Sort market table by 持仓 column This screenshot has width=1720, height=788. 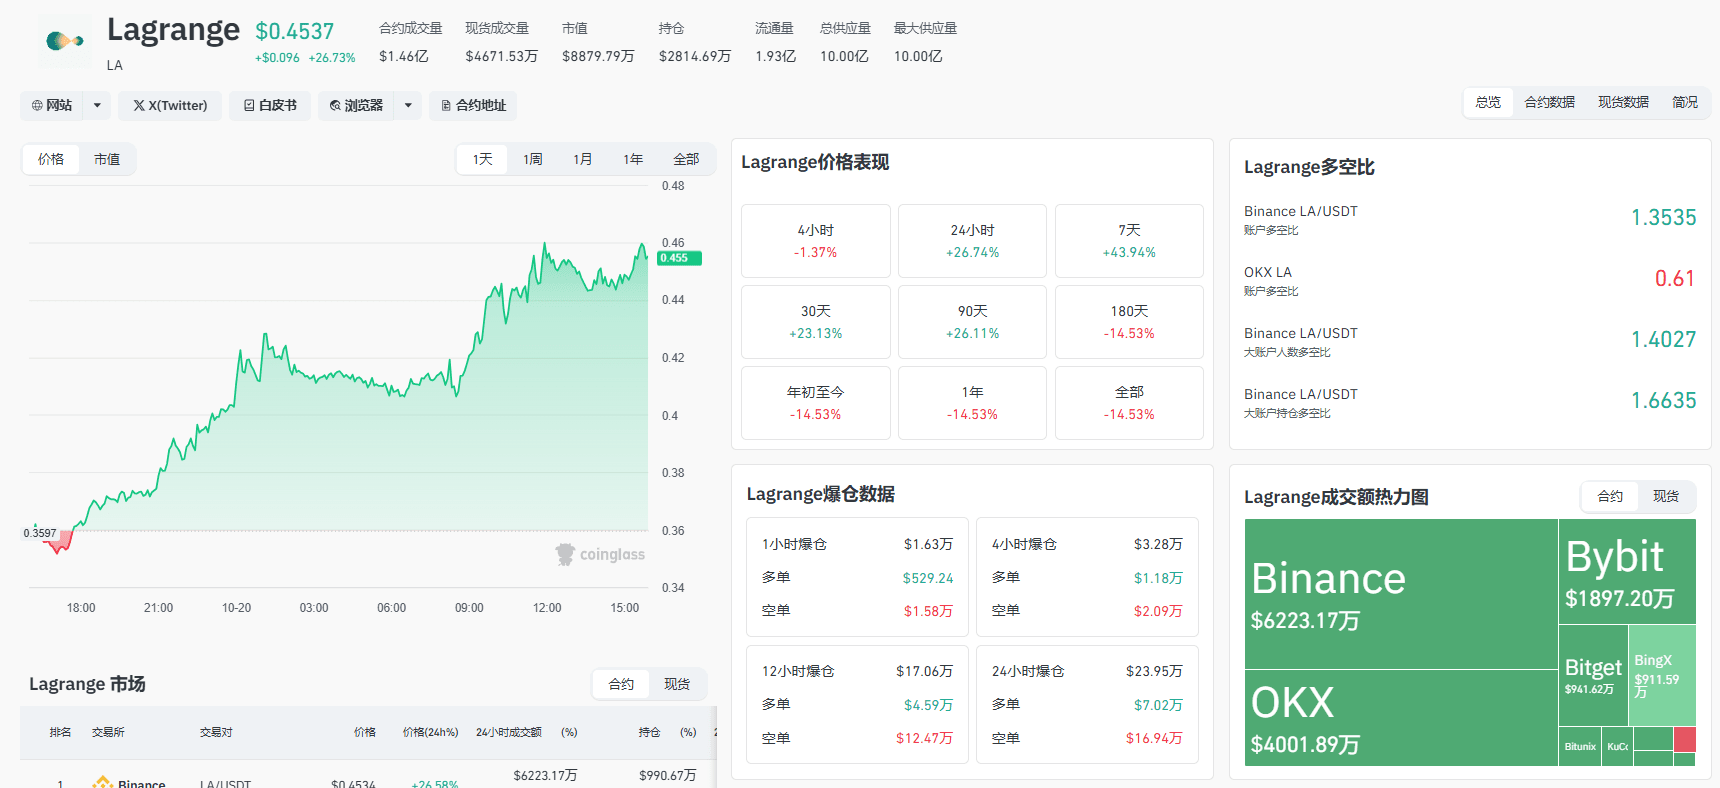[x=650, y=732]
